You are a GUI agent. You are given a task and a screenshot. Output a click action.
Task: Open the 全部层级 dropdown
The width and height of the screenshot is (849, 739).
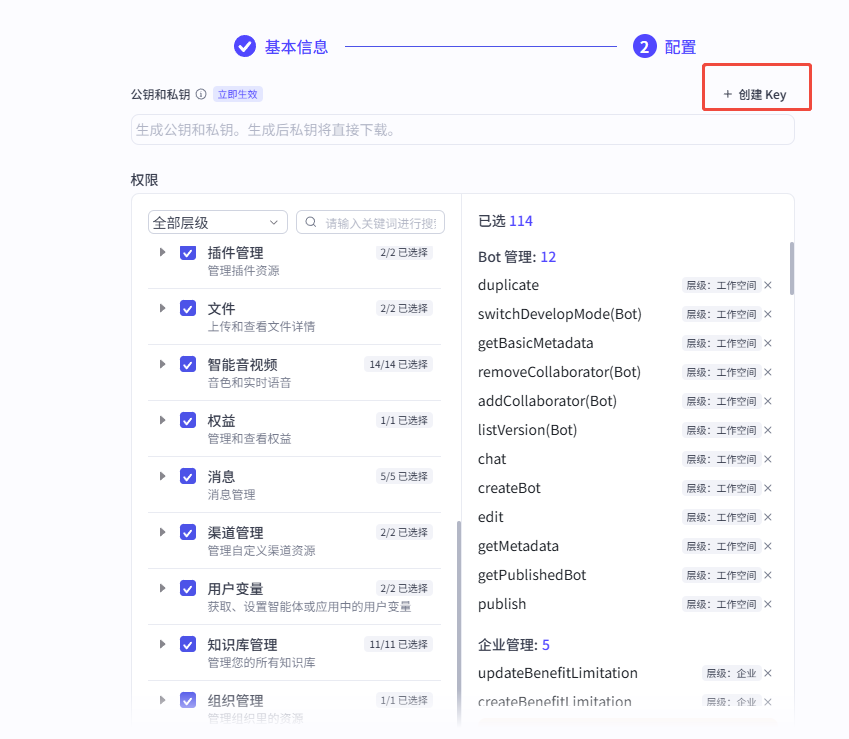click(217, 222)
